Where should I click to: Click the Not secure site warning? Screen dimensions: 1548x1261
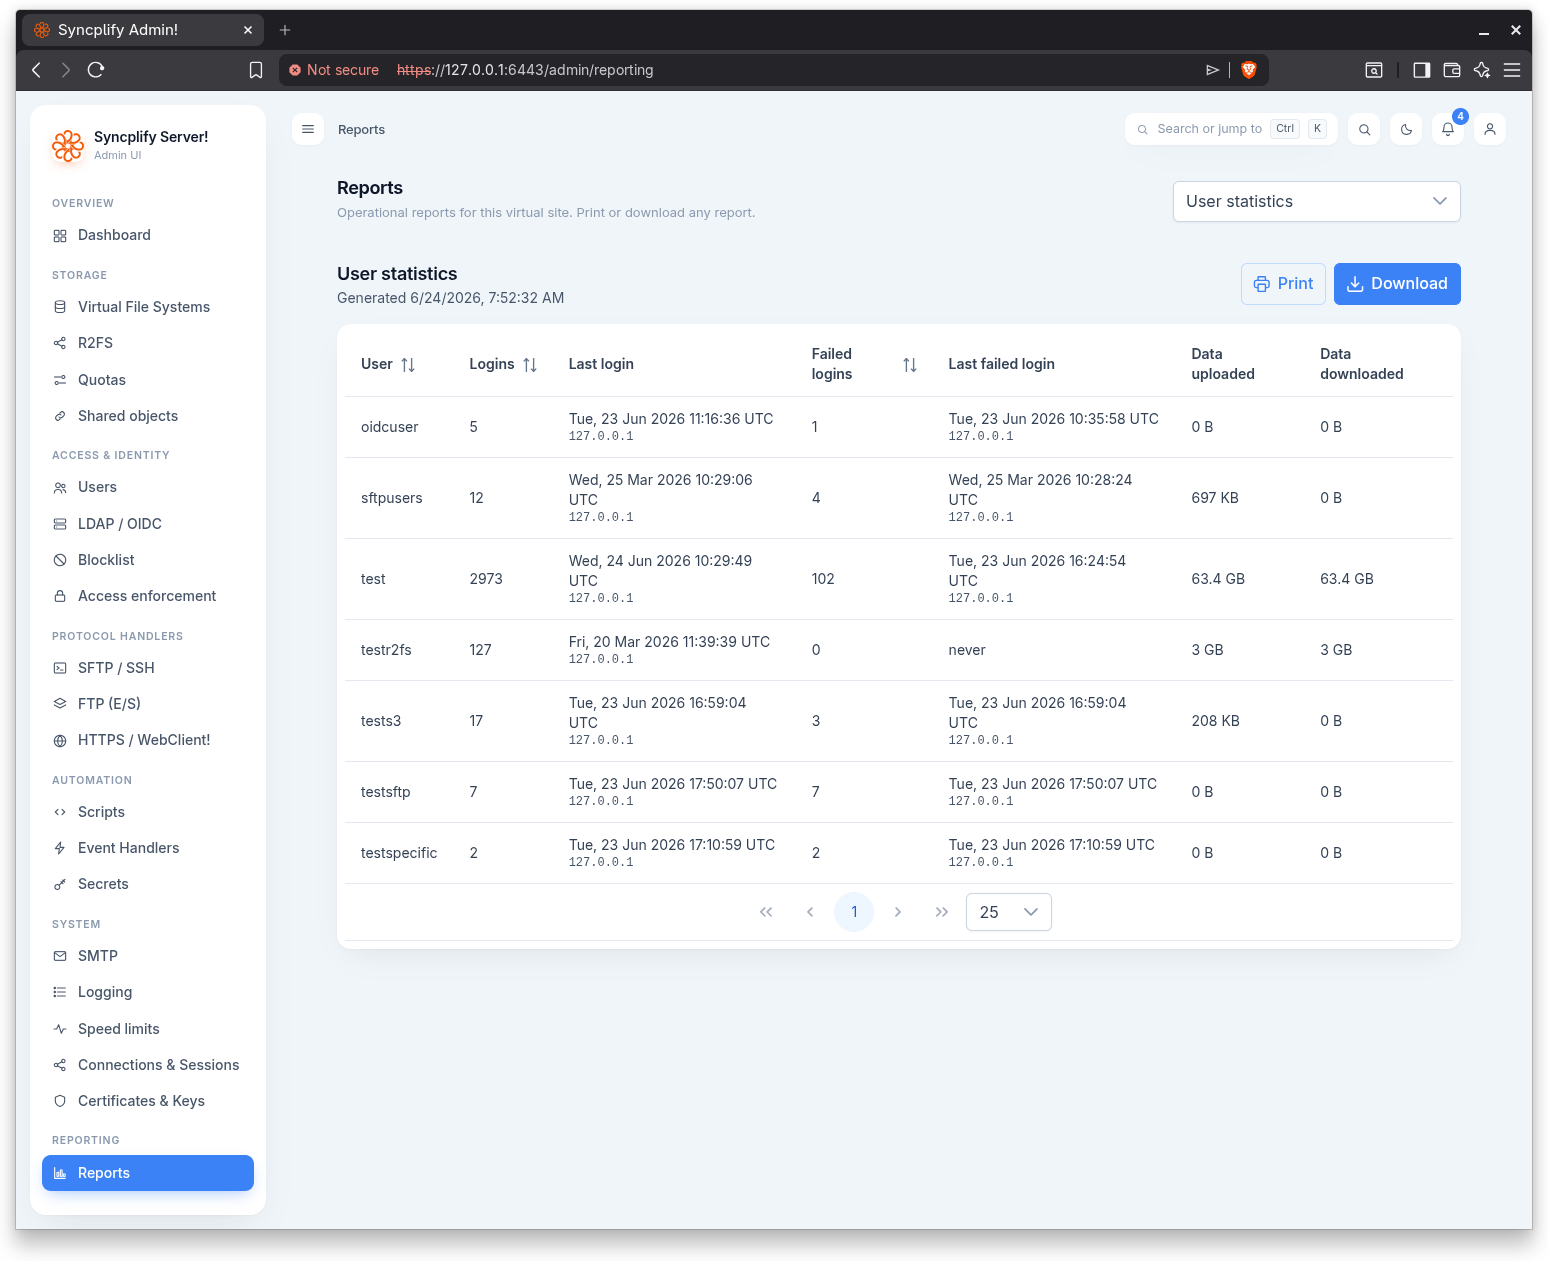pos(334,70)
